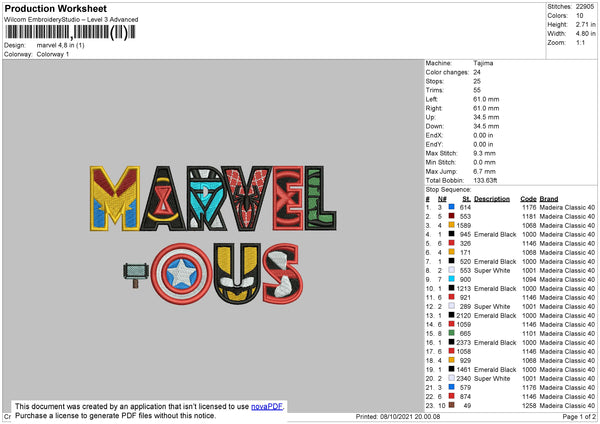Click the Stops value '25'
The width and height of the screenshot is (600, 424).
(477, 81)
